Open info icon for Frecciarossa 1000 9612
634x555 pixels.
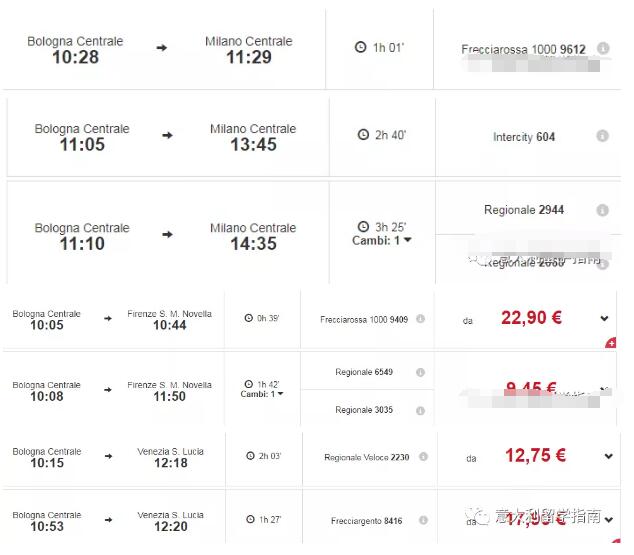point(603,48)
